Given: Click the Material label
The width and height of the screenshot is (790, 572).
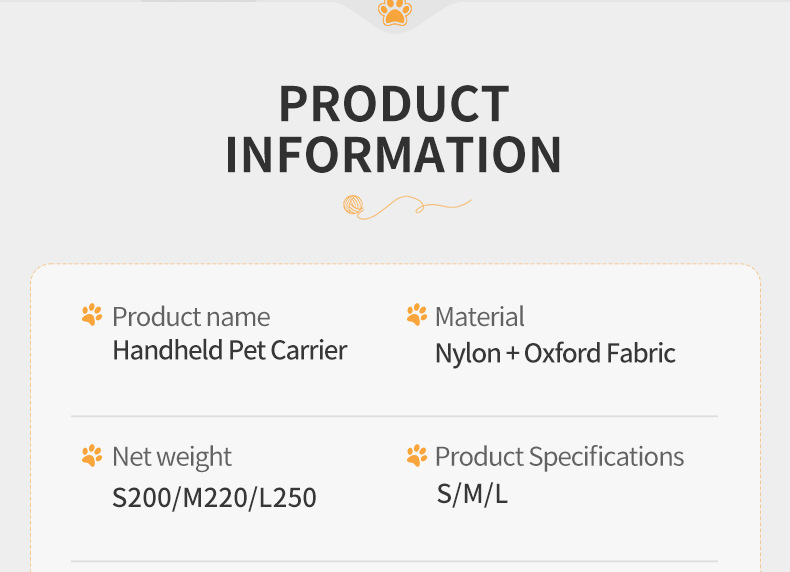Looking at the screenshot, I should pyautogui.click(x=479, y=317).
